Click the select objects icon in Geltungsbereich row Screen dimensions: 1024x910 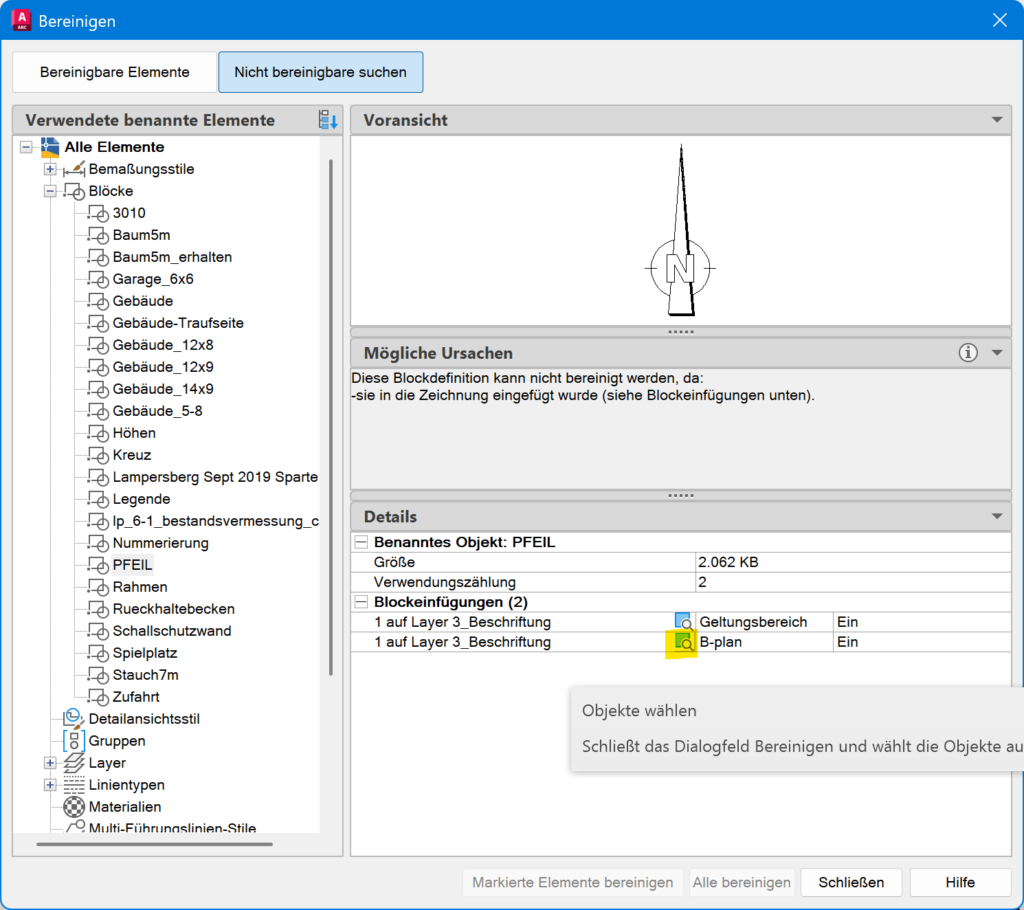684,622
